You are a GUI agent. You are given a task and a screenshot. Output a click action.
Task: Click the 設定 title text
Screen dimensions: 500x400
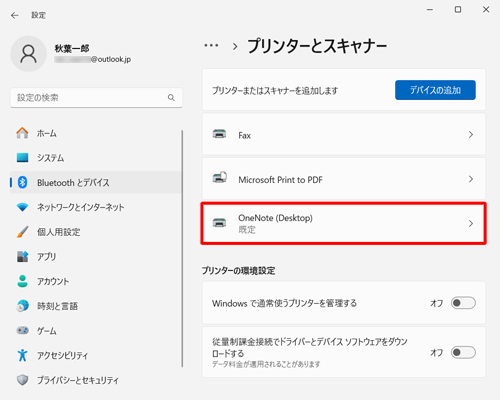[38, 15]
